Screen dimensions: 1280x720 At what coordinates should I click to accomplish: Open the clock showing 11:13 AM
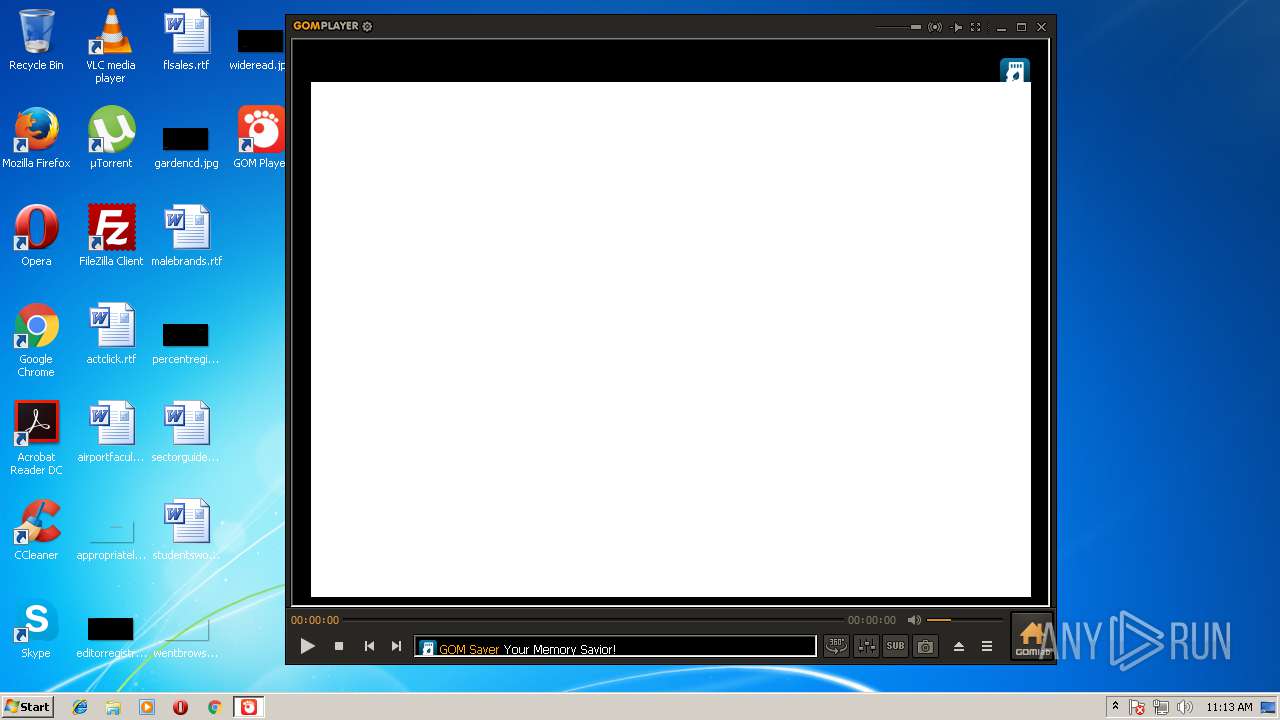(x=1229, y=707)
